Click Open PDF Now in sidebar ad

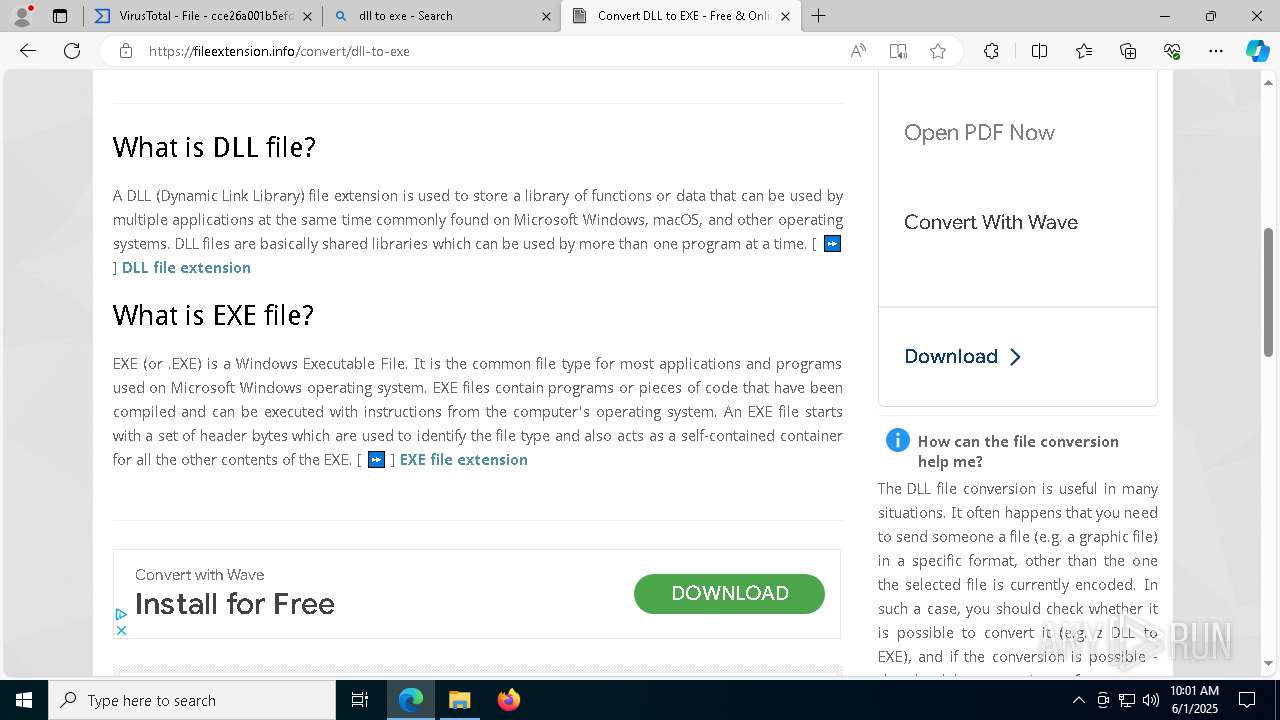[979, 133]
